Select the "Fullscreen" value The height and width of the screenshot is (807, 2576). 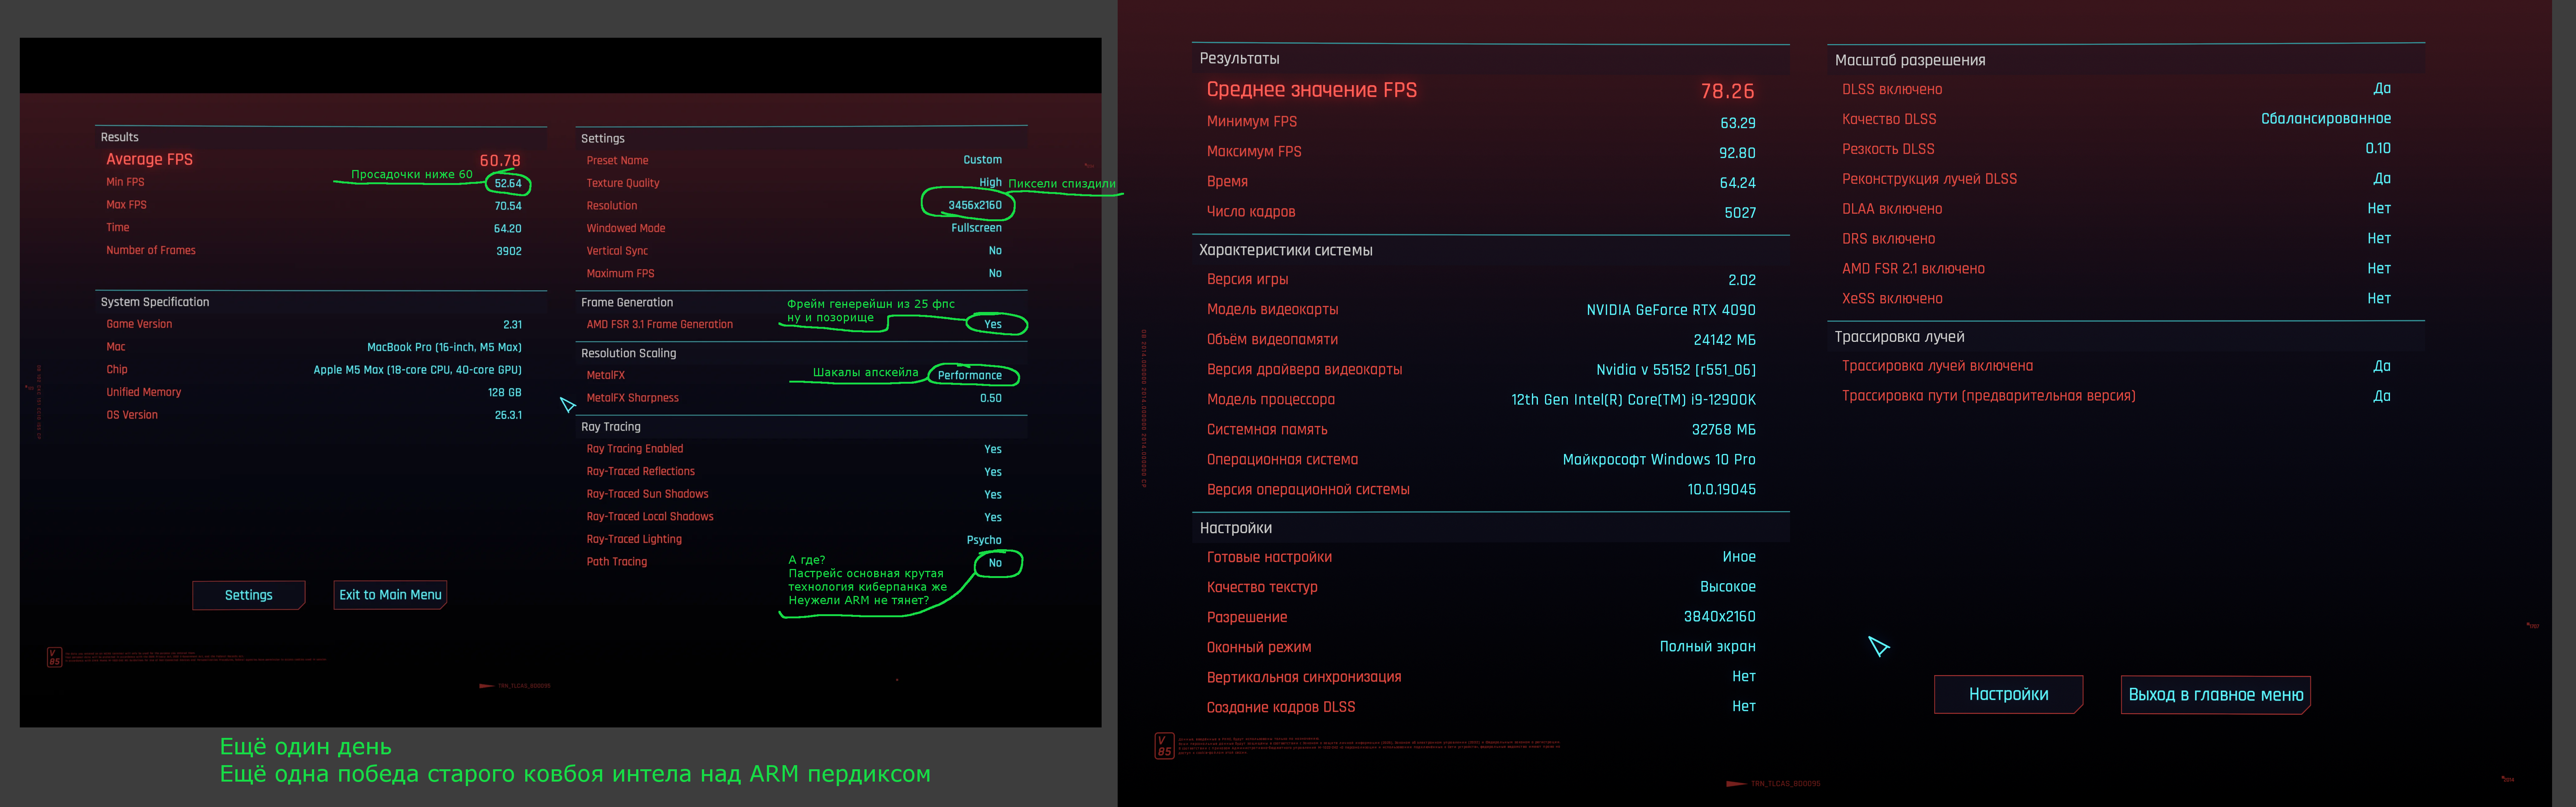pyautogui.click(x=976, y=228)
